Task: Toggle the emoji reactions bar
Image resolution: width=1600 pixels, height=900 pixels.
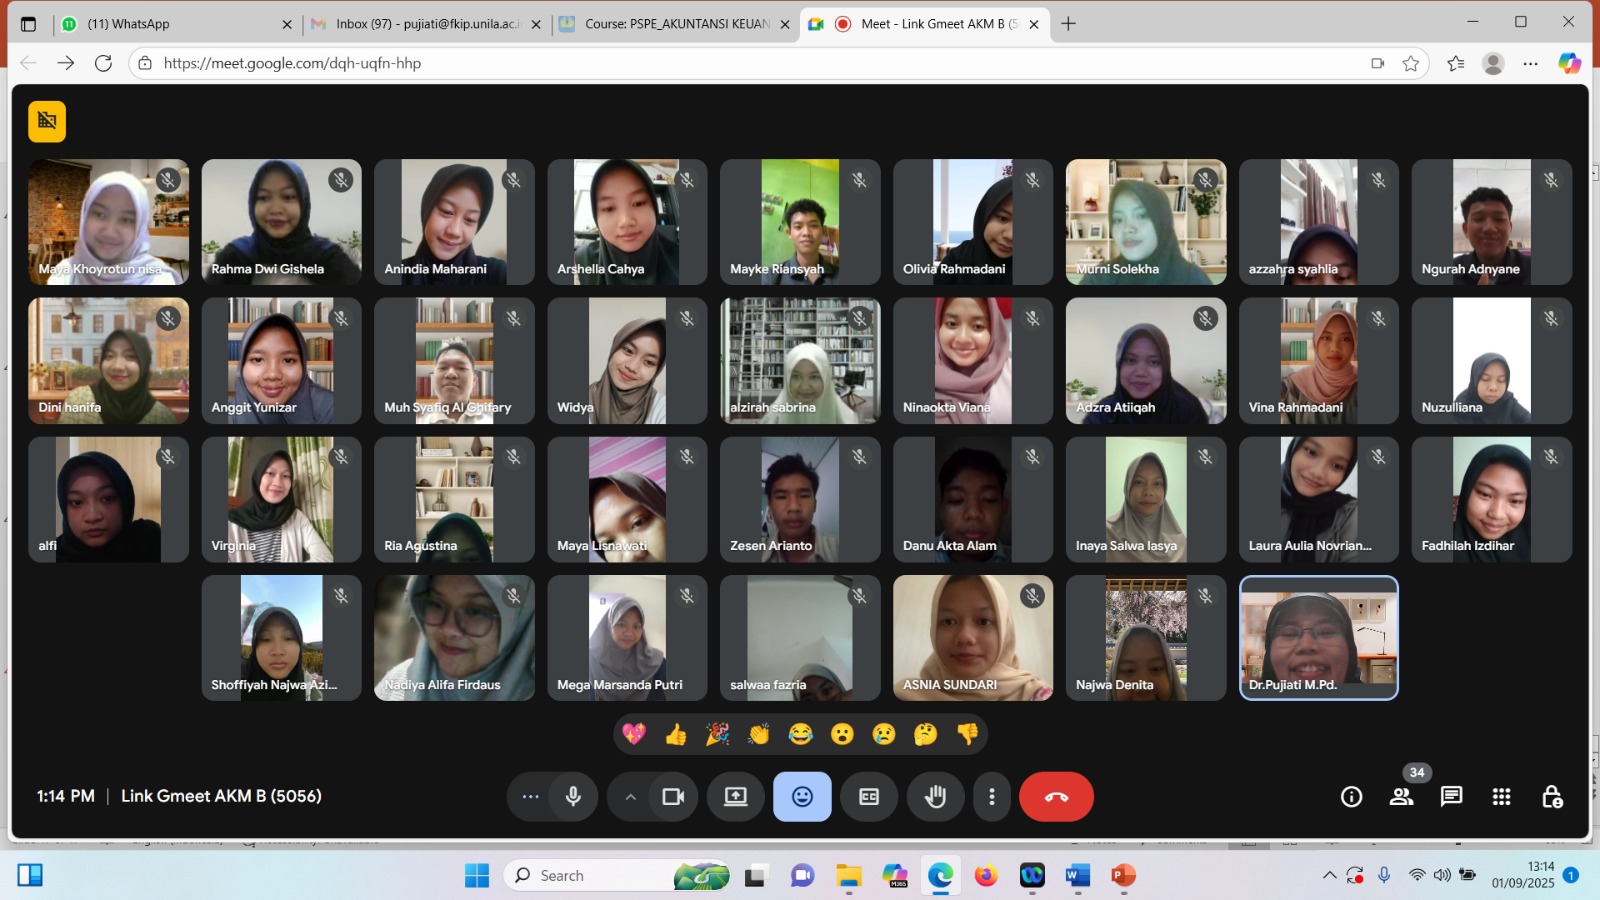Action: pyautogui.click(x=802, y=797)
